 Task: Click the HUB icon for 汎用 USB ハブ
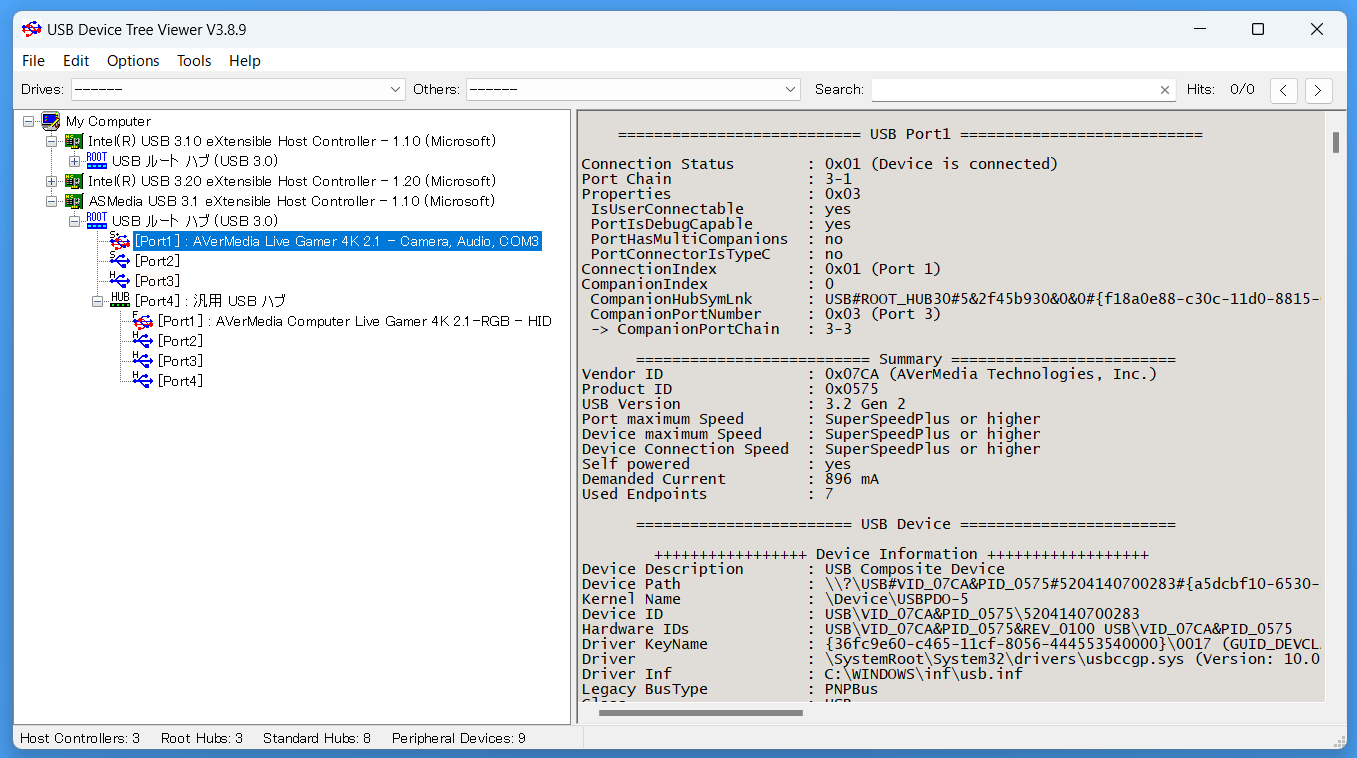[120, 300]
